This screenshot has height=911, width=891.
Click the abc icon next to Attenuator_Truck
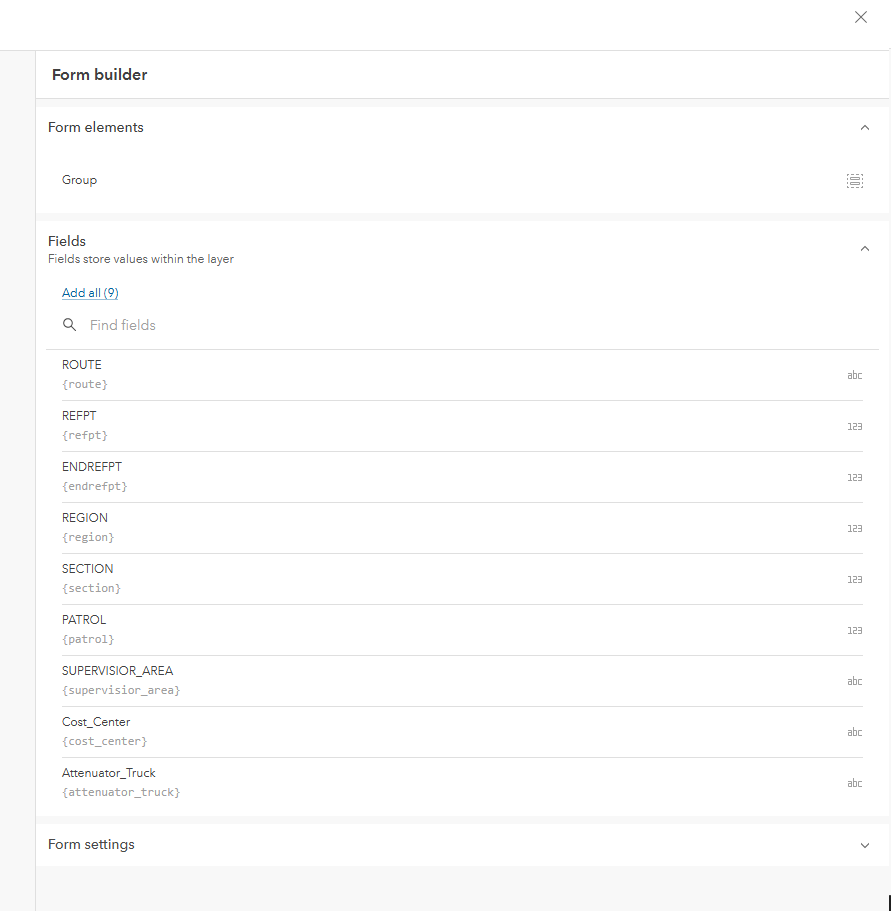click(x=855, y=783)
